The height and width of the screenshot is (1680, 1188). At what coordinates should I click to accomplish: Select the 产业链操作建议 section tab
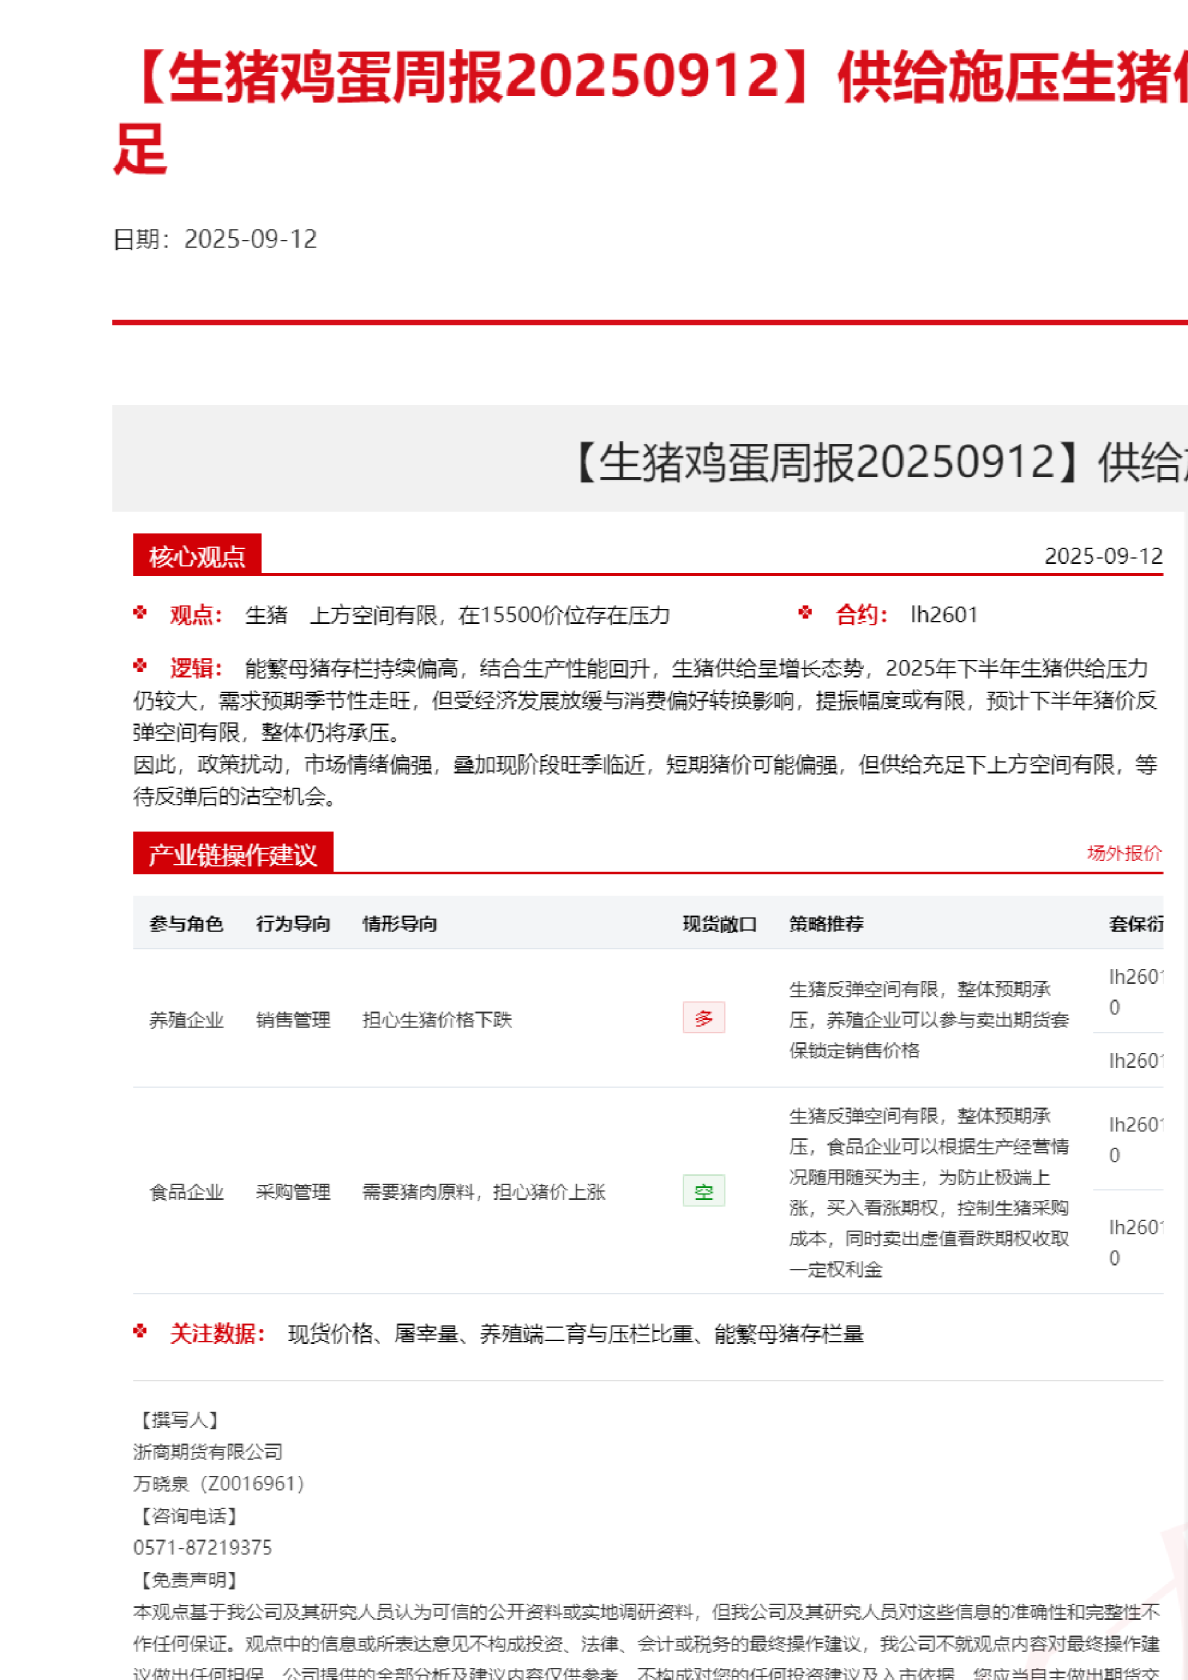coord(233,854)
